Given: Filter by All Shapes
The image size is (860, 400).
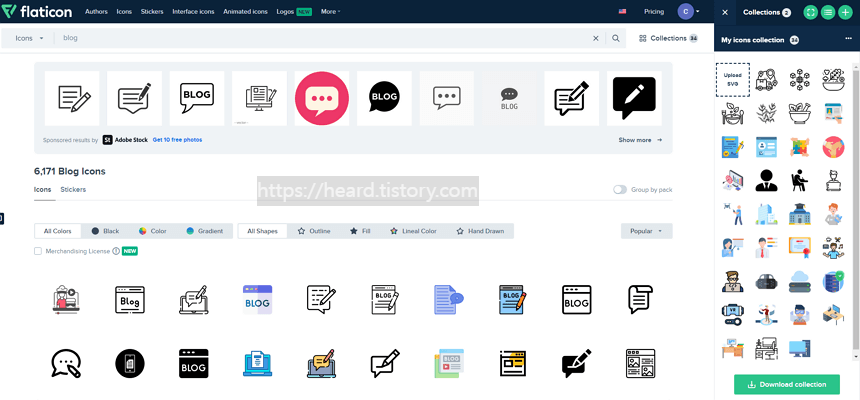Looking at the screenshot, I should click(x=262, y=231).
